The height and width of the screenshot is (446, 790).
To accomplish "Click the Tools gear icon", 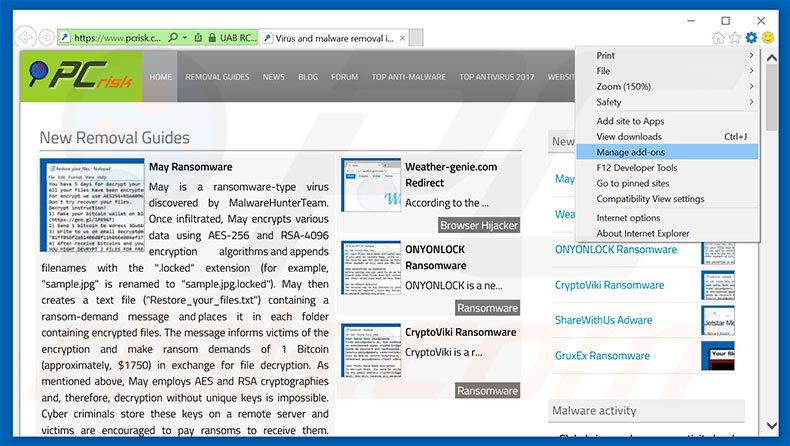I will [x=751, y=38].
